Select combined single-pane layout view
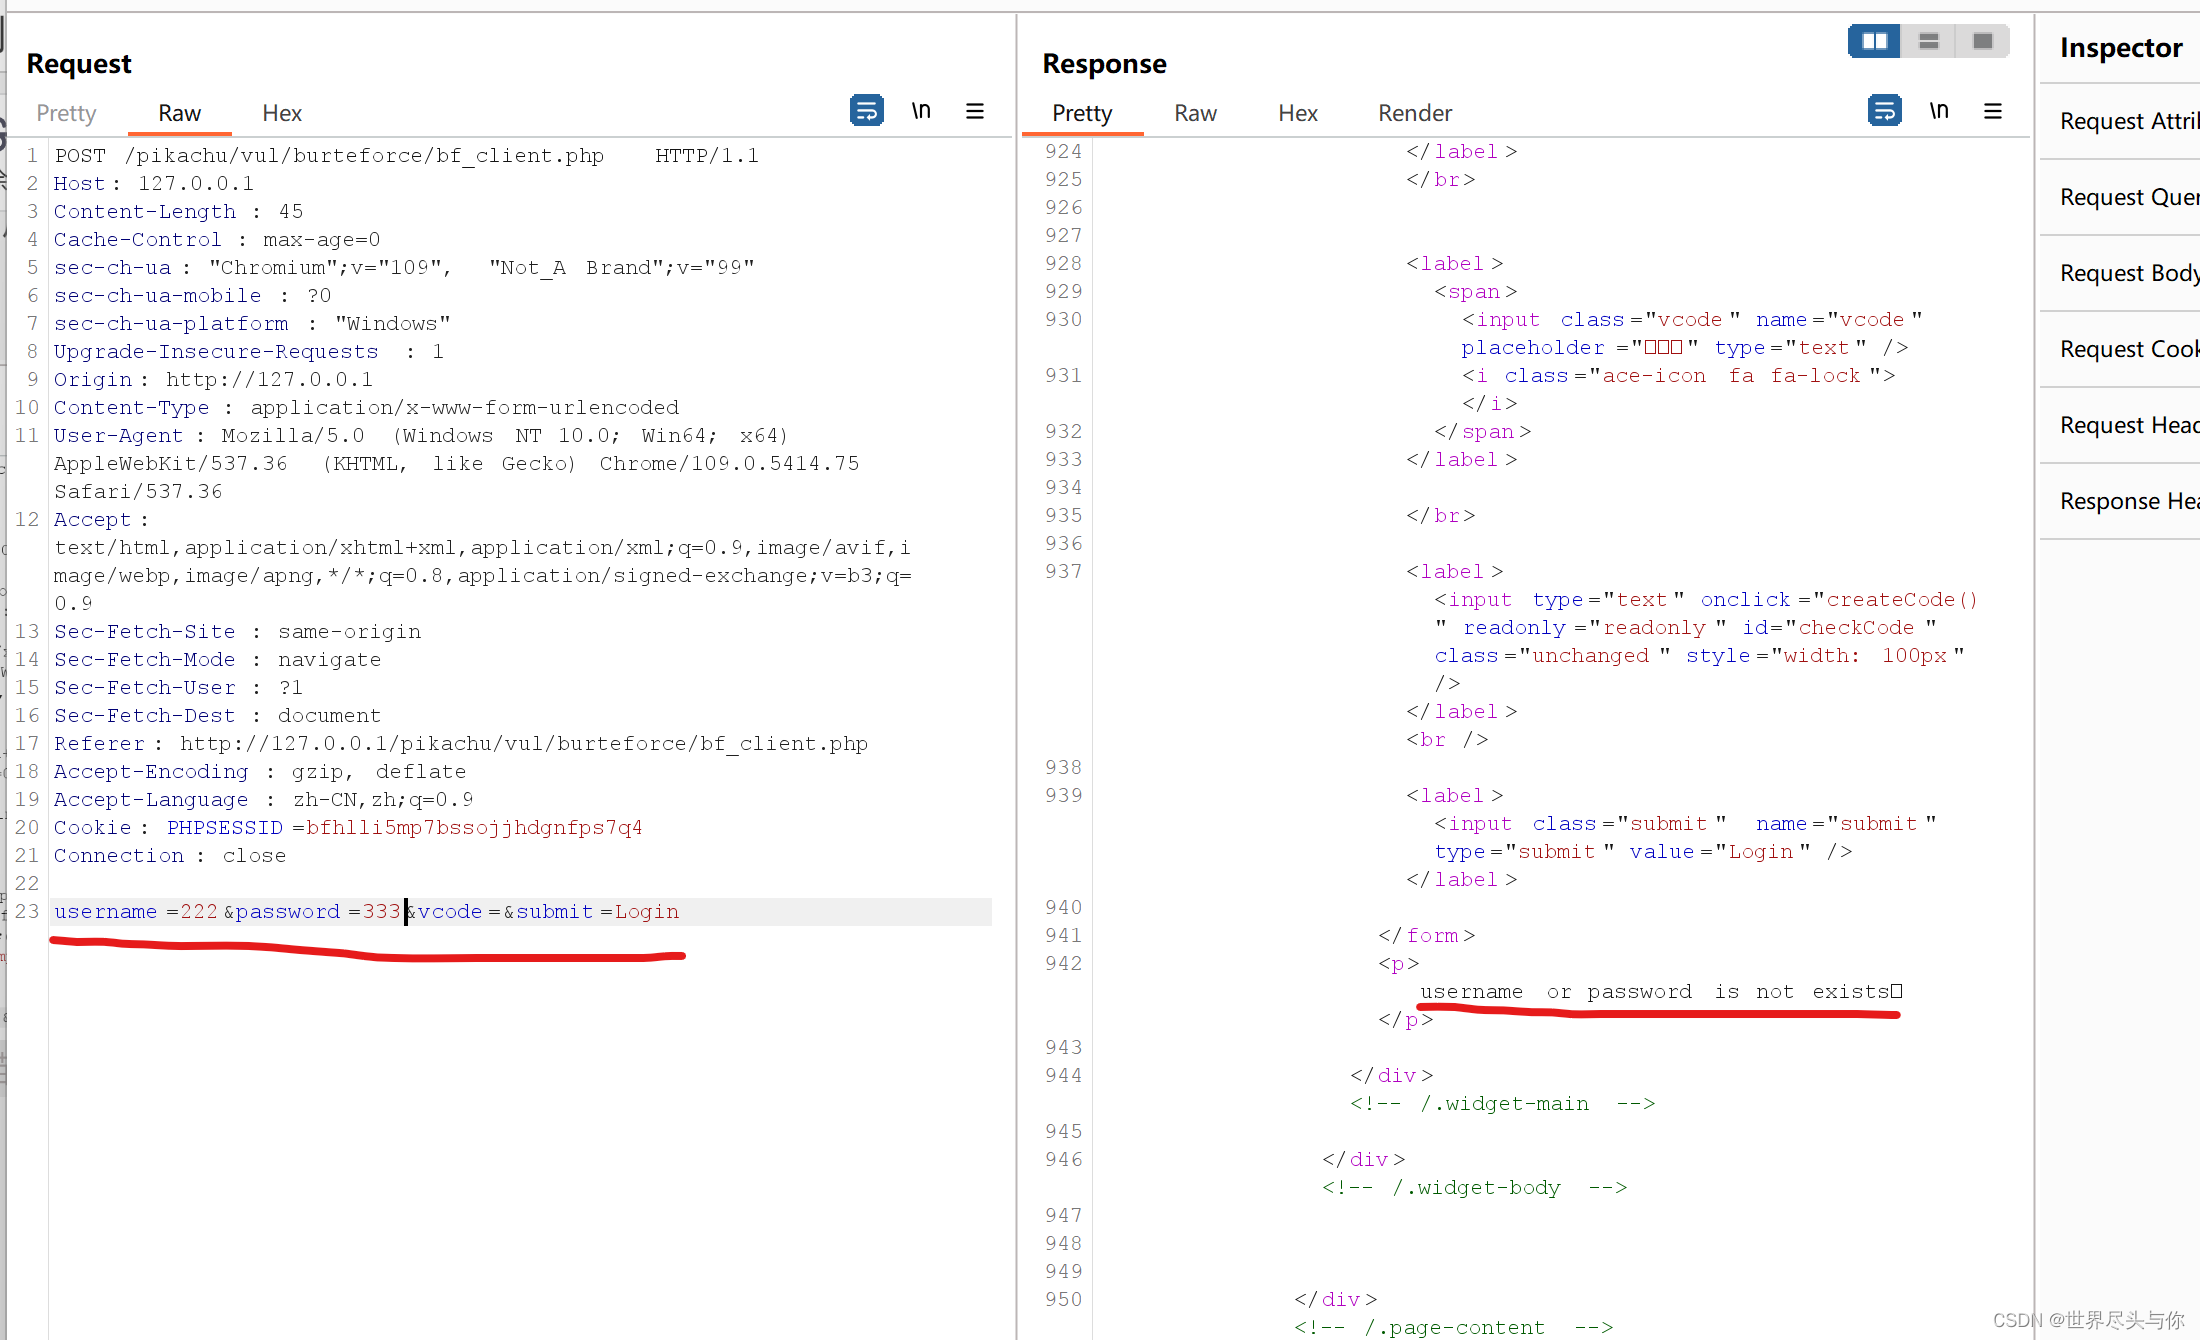The height and width of the screenshot is (1340, 2200). click(x=1983, y=41)
